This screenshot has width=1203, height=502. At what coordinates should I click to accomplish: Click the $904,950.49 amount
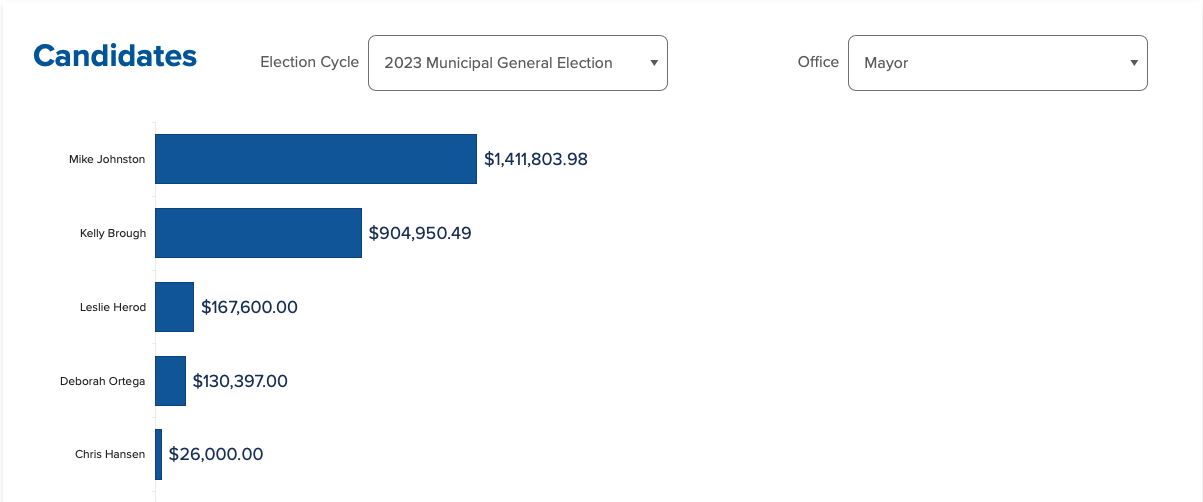click(x=420, y=233)
